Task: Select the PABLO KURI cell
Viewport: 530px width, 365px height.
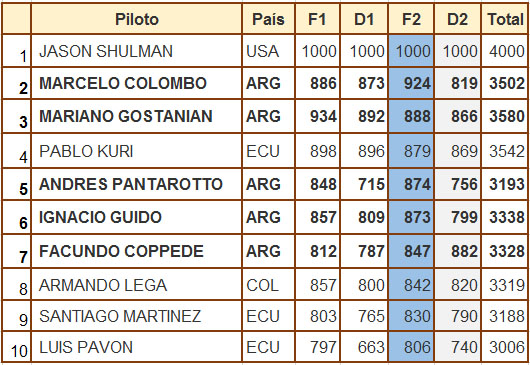Action: [137, 151]
